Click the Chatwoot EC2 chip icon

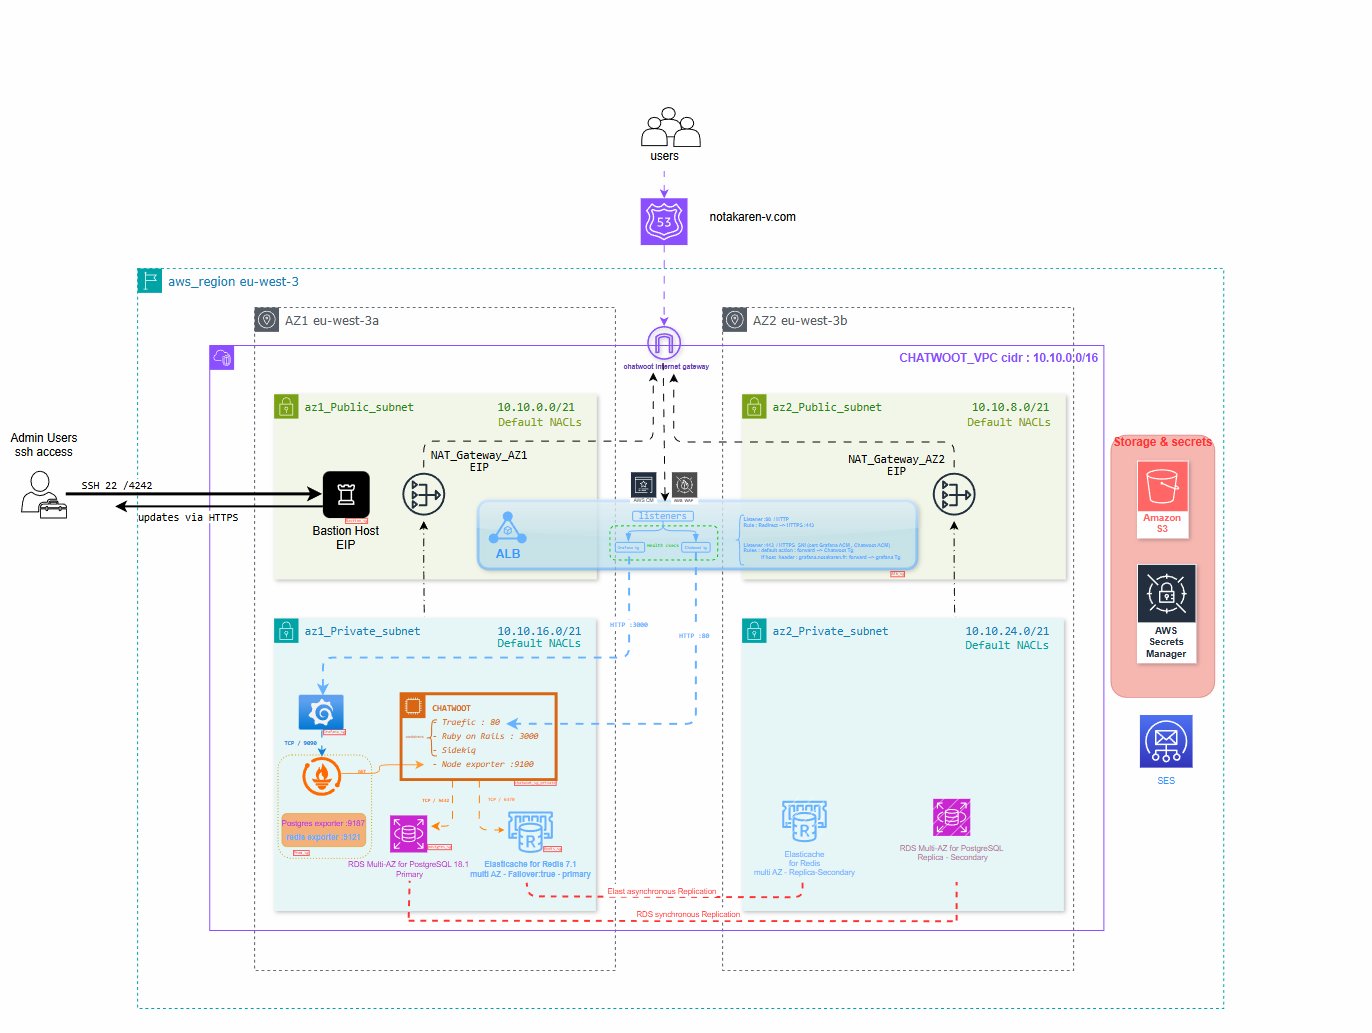(x=413, y=706)
